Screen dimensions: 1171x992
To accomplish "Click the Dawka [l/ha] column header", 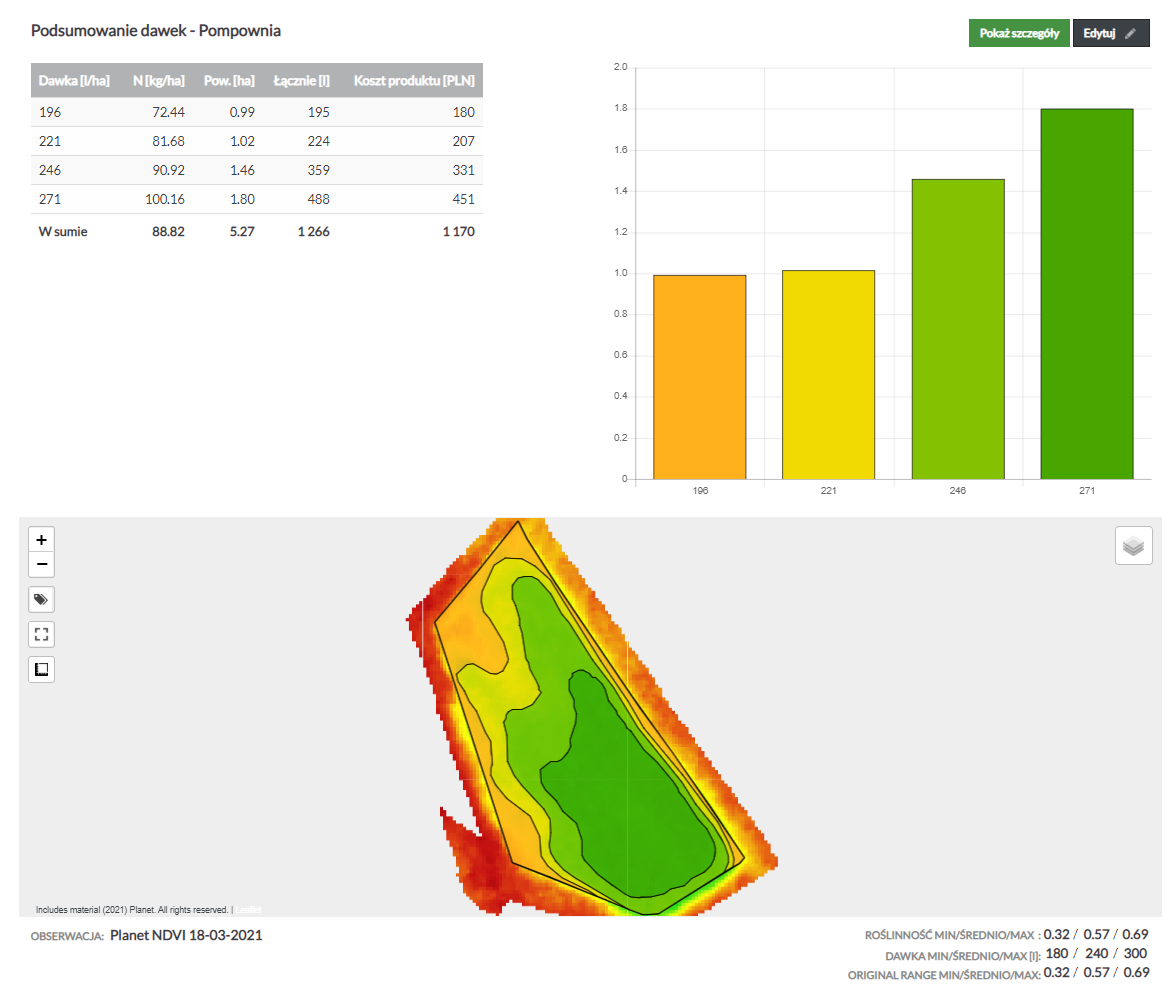I will pyautogui.click(x=74, y=80).
